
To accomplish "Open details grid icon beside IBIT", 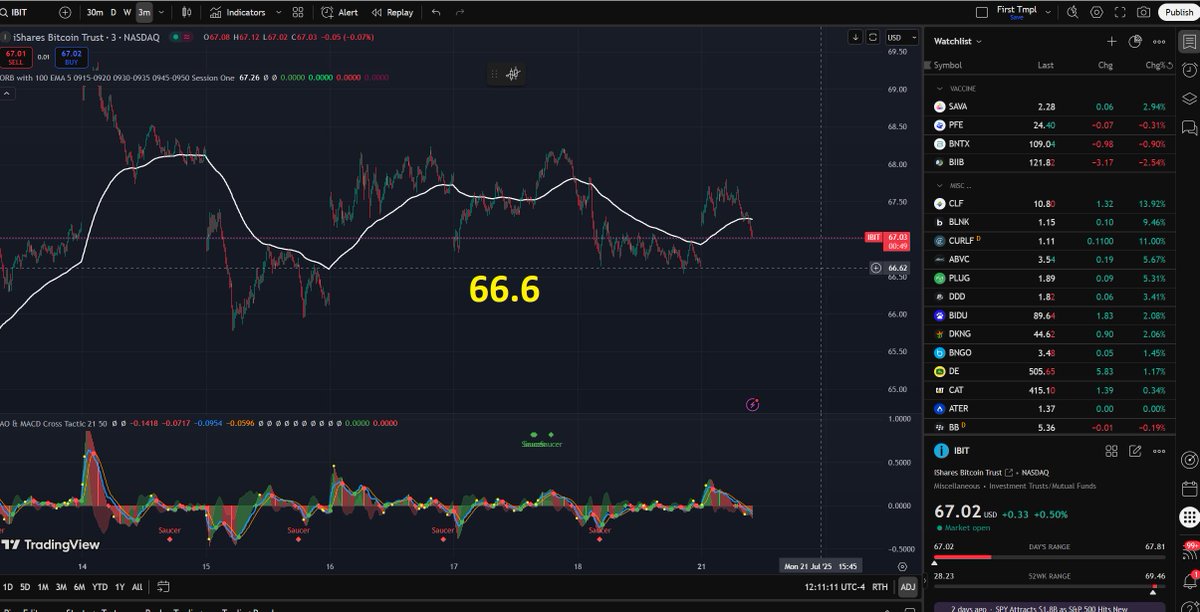I will tap(1112, 451).
